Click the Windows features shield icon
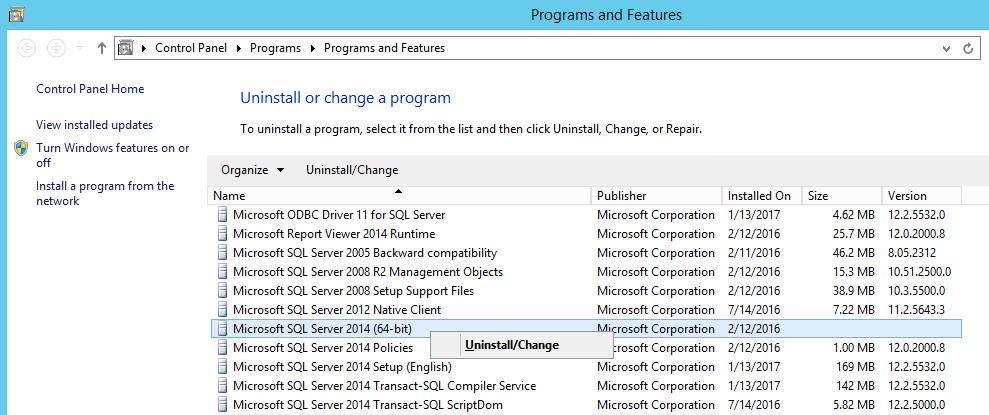 pyautogui.click(x=21, y=148)
